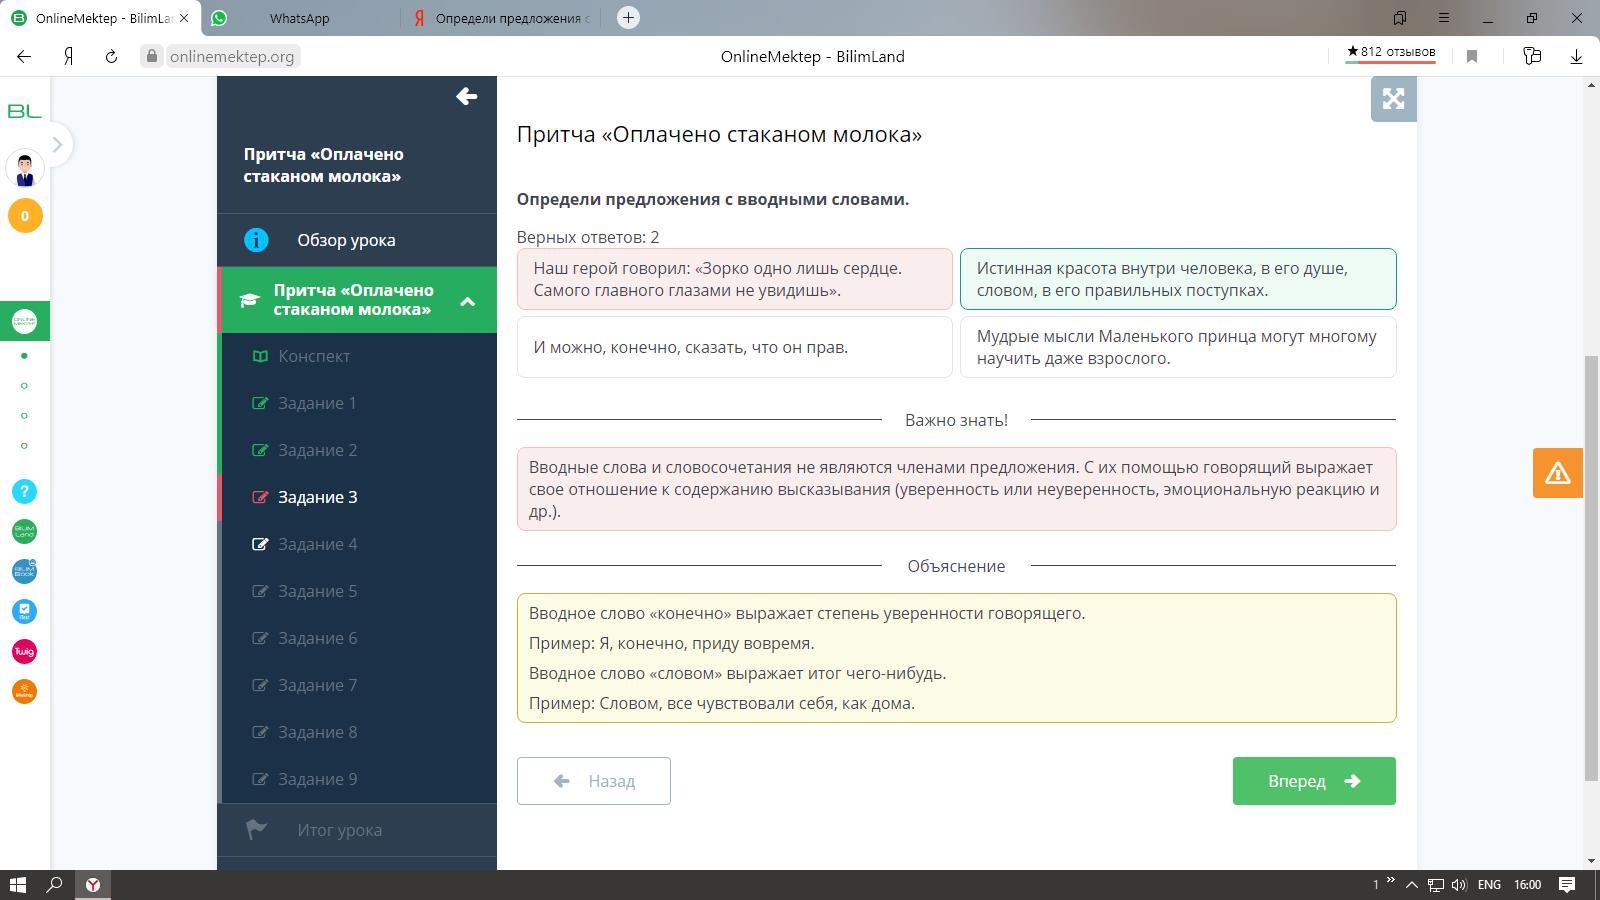
Task: Open the password manager key icon
Action: click(1532, 57)
